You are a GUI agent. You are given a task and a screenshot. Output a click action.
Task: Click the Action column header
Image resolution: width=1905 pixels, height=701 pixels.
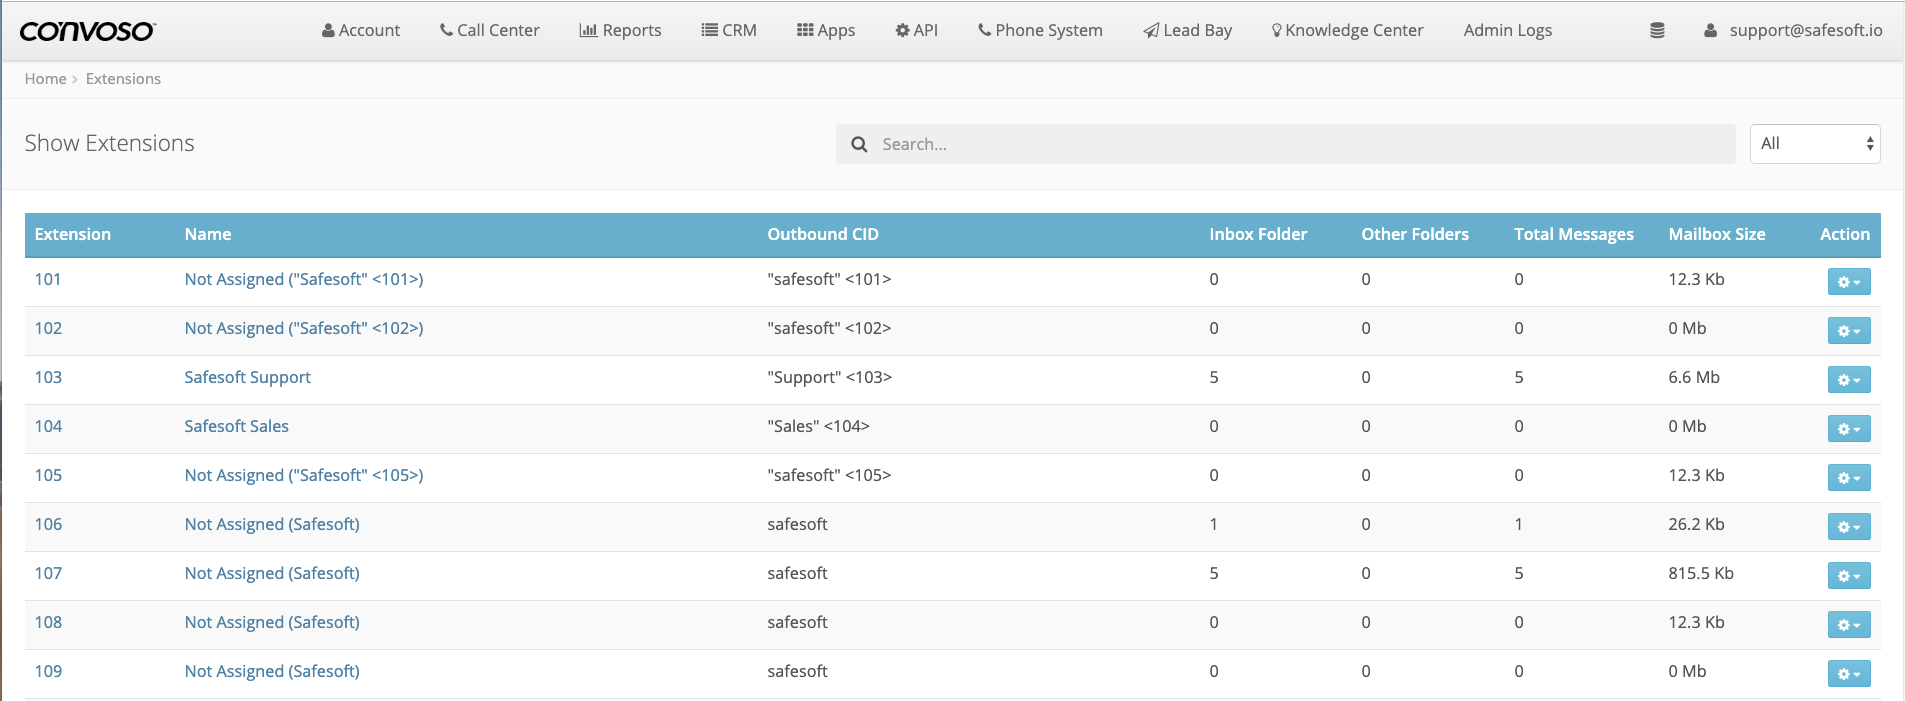tap(1845, 235)
